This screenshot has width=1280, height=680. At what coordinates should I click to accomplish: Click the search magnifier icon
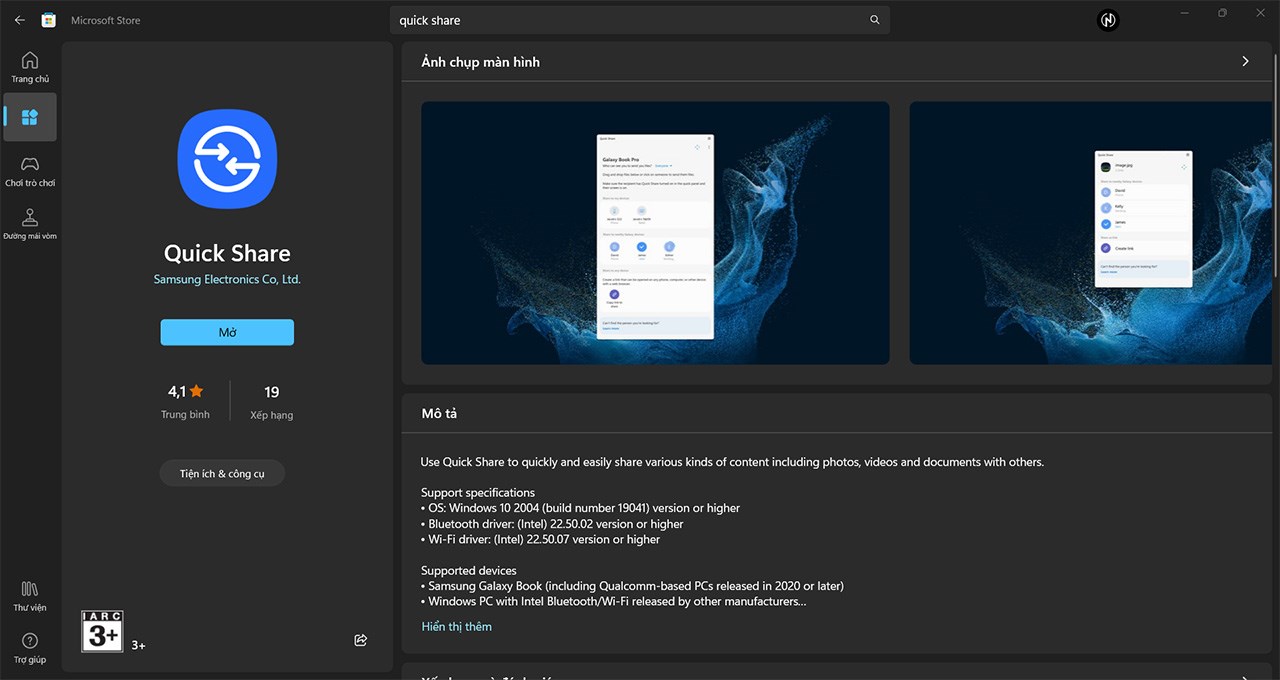874,19
